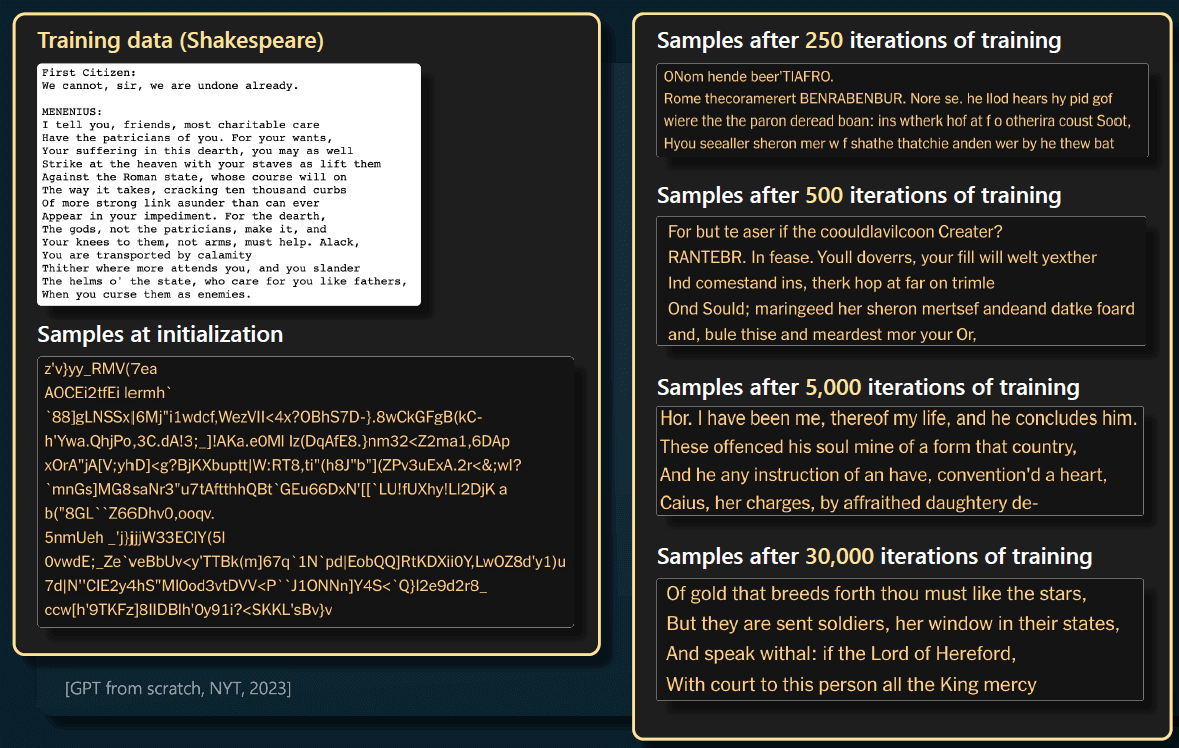Viewport: 1179px width, 748px height.
Task: Click the 'Samples at initialization' heading
Action: [x=160, y=334]
